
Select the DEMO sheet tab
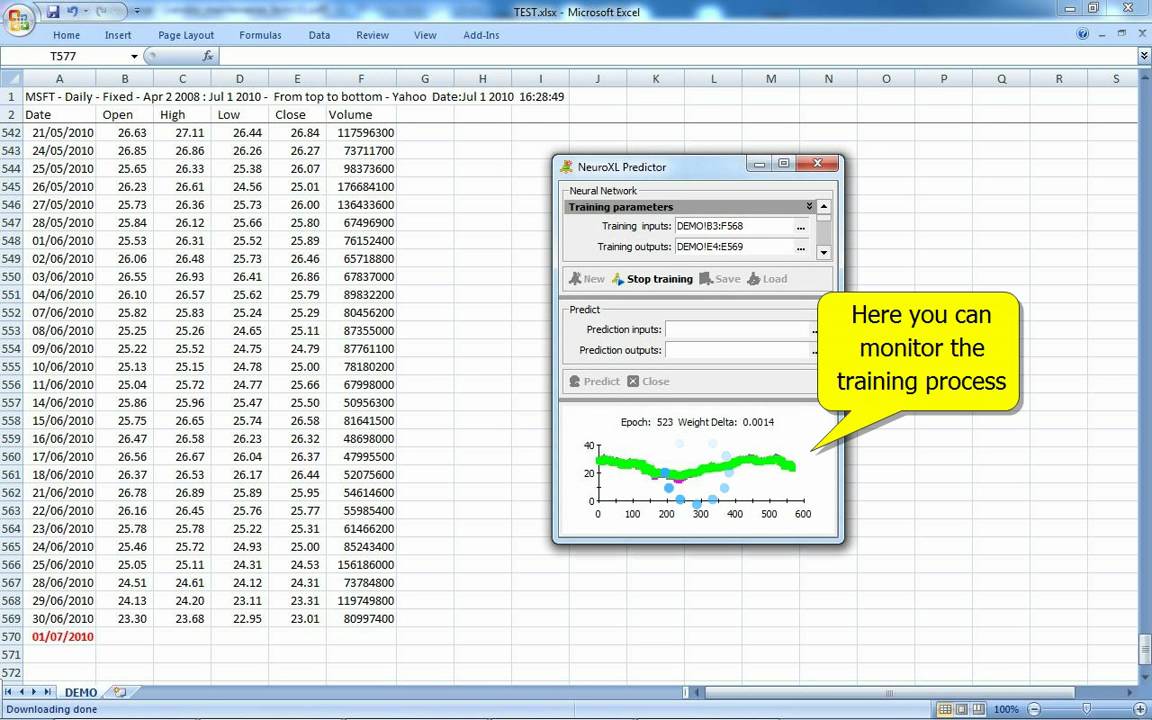click(81, 692)
